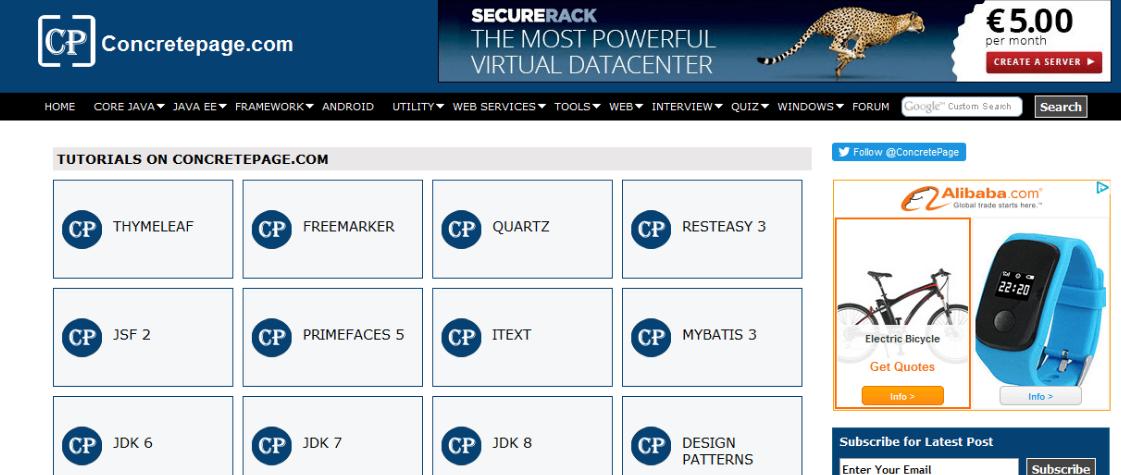Expand the Interview dropdown menu
This screenshot has width=1121, height=475.
(x=687, y=107)
